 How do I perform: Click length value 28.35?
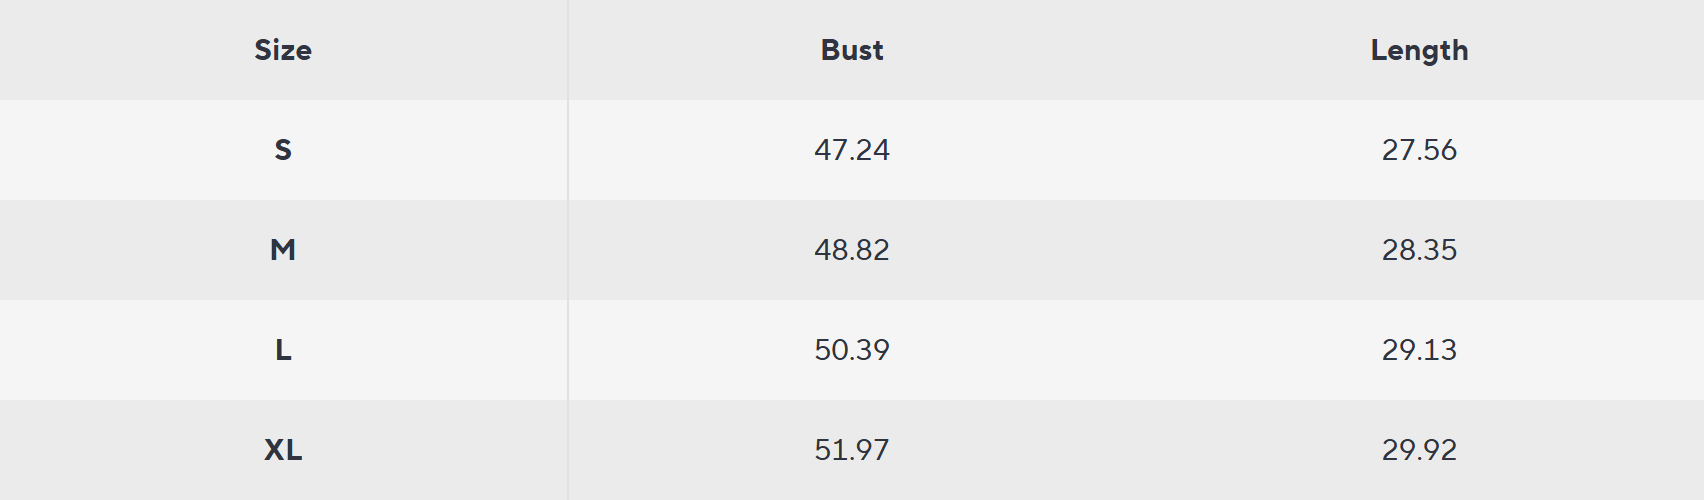(1419, 250)
